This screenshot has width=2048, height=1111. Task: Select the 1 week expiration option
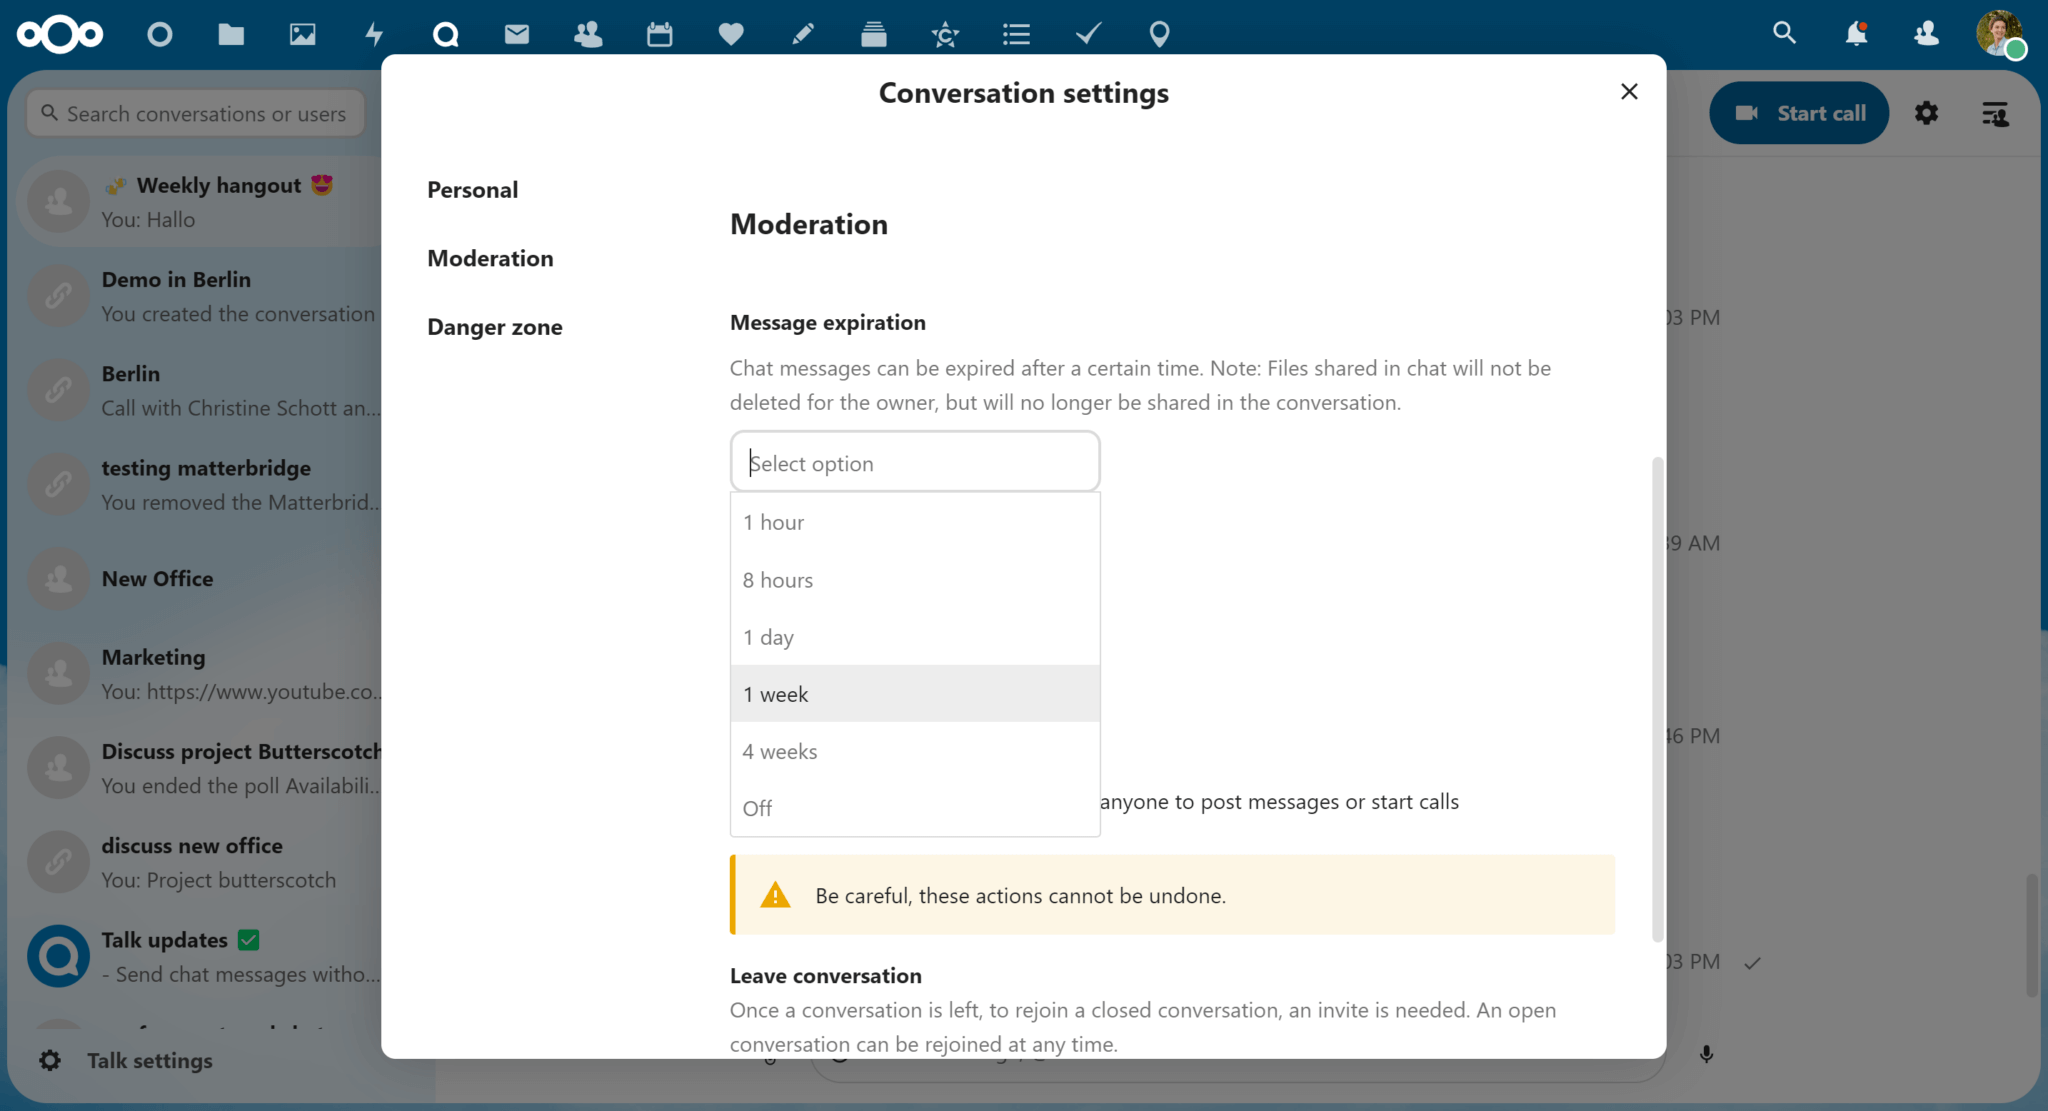tap(914, 693)
